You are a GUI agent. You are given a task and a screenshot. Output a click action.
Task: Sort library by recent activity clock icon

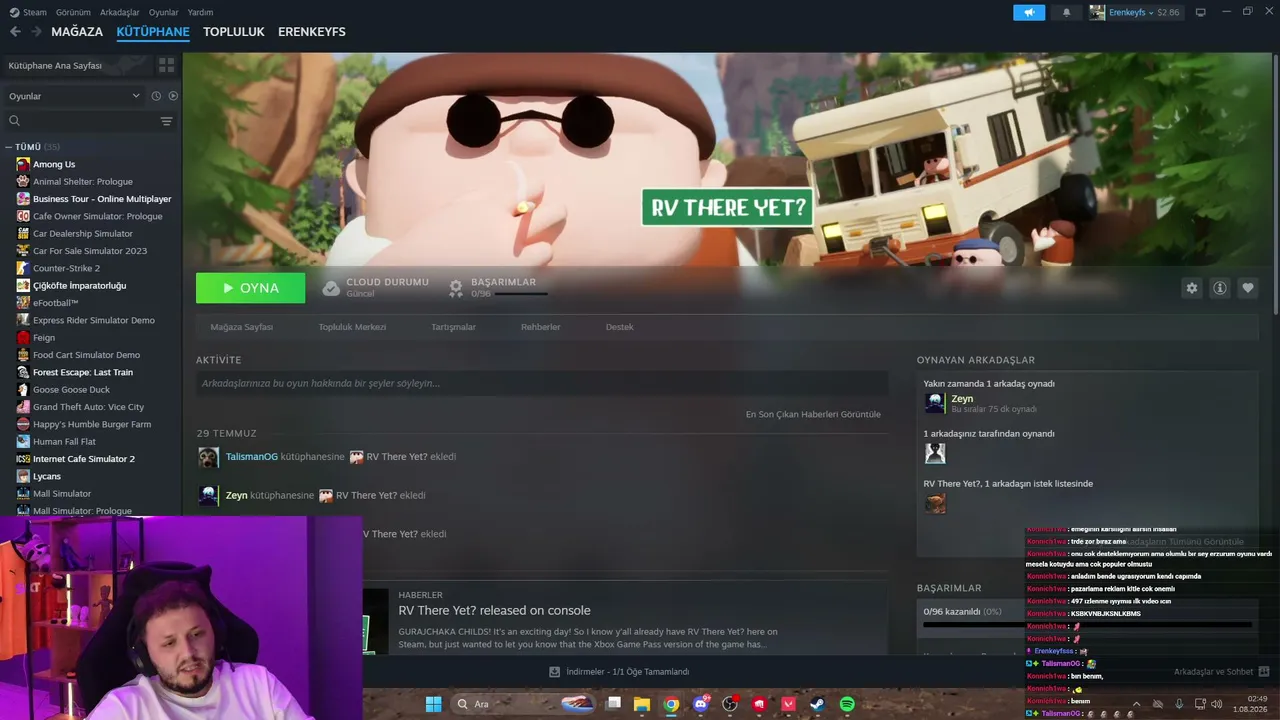(156, 96)
